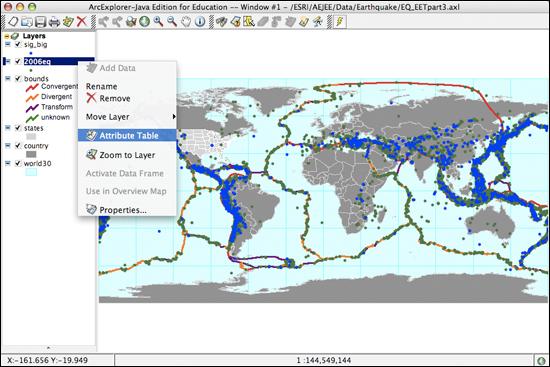Viewport: 550px width, 367px height.
Task: Click the Layers map icon in tree header
Action: pyautogui.click(x=15, y=36)
